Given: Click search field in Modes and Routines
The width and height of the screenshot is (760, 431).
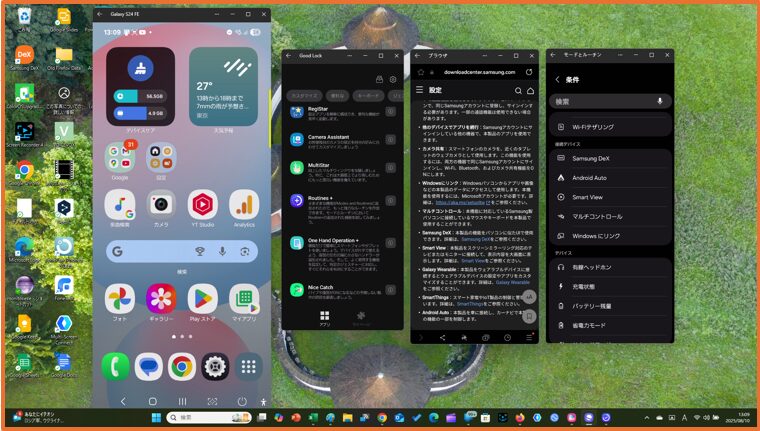Looking at the screenshot, I should [611, 101].
